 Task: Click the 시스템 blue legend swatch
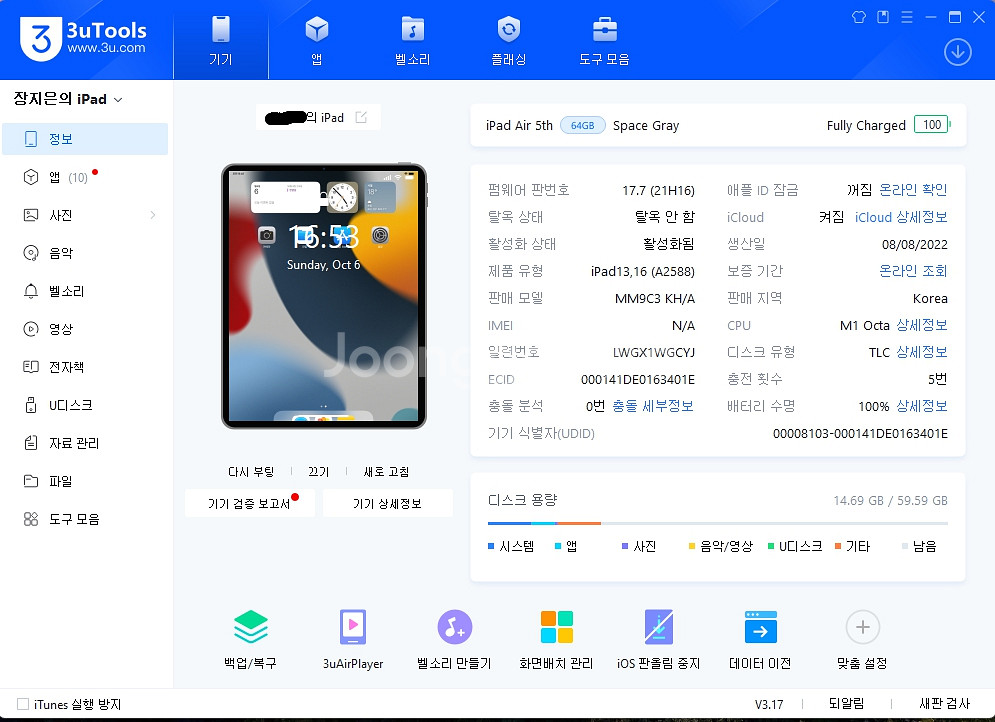coord(491,546)
